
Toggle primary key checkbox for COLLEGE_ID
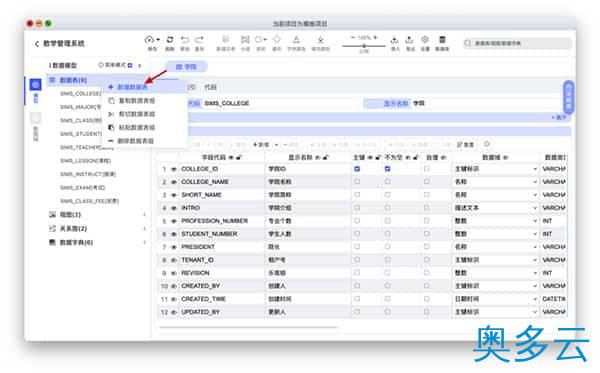coord(357,169)
